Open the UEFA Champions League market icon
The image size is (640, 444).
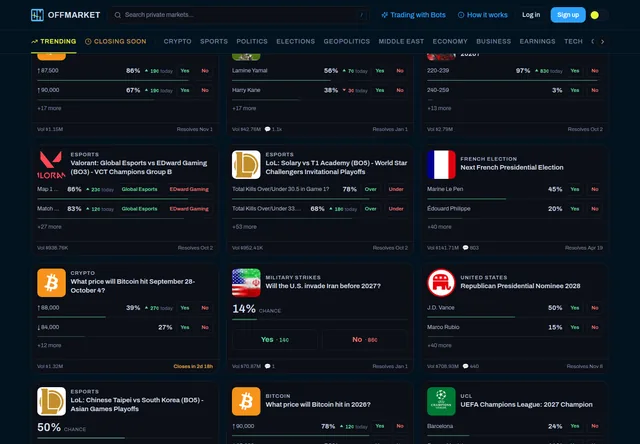[441, 402]
